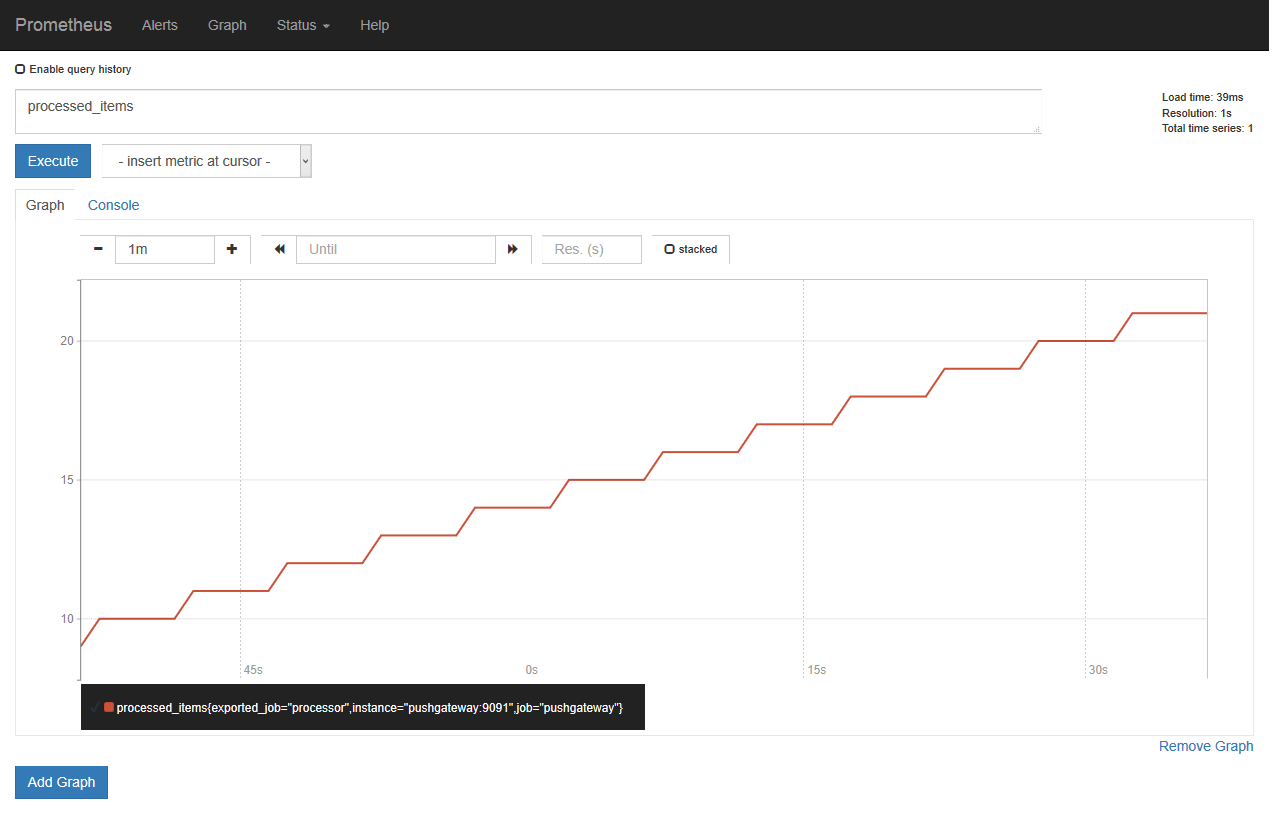The image size is (1288, 819).
Task: Click the double-right arrow to move time forward
Action: [x=512, y=249]
